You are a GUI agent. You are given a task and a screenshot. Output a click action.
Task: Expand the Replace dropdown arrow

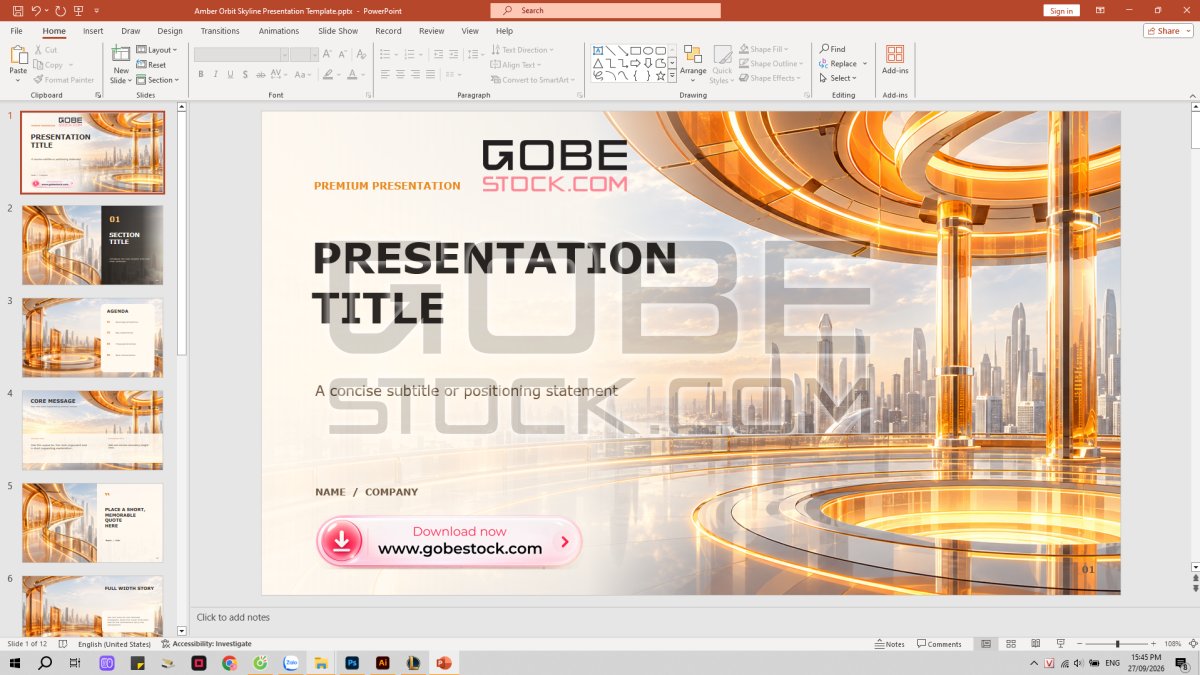pyautogui.click(x=865, y=64)
